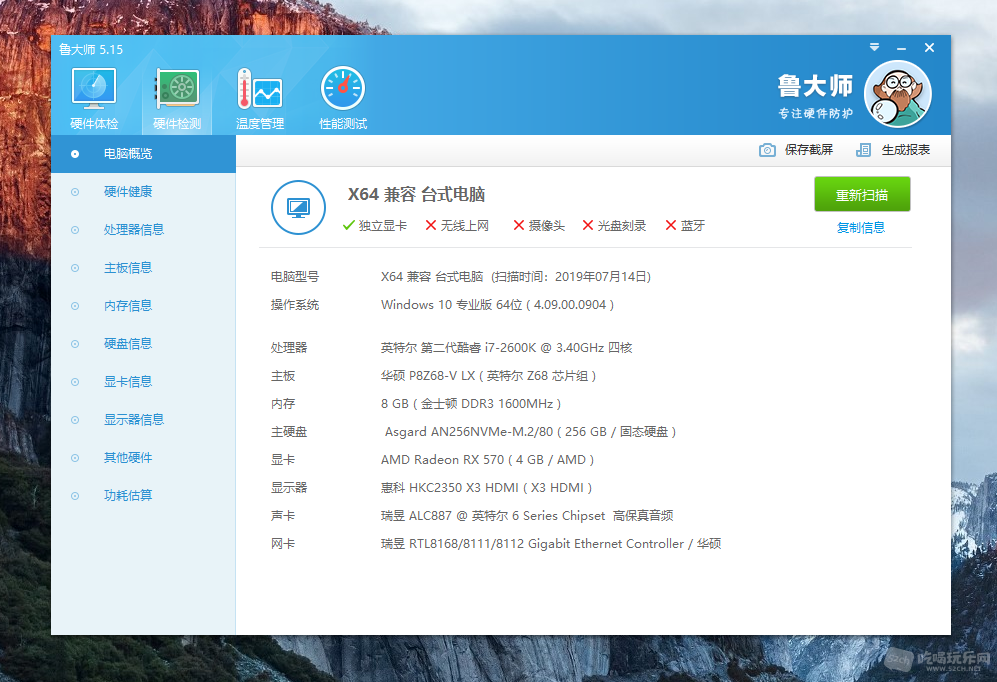This screenshot has height=682, width=997.
Task: Click the 功耗估算 bullet icon
Action: [75, 496]
